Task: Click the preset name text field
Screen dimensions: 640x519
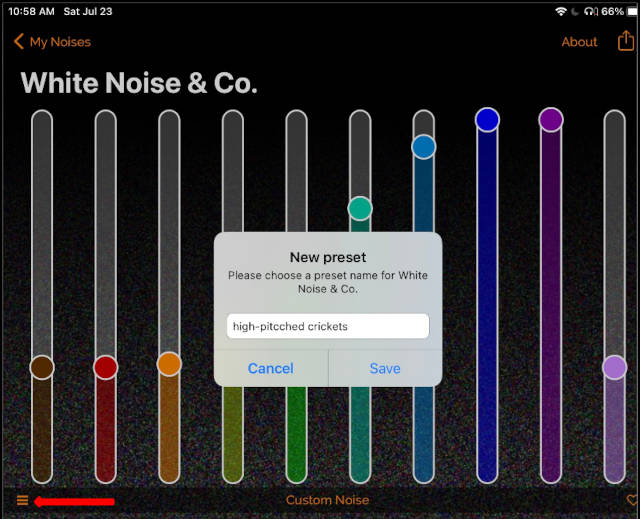Action: (328, 326)
